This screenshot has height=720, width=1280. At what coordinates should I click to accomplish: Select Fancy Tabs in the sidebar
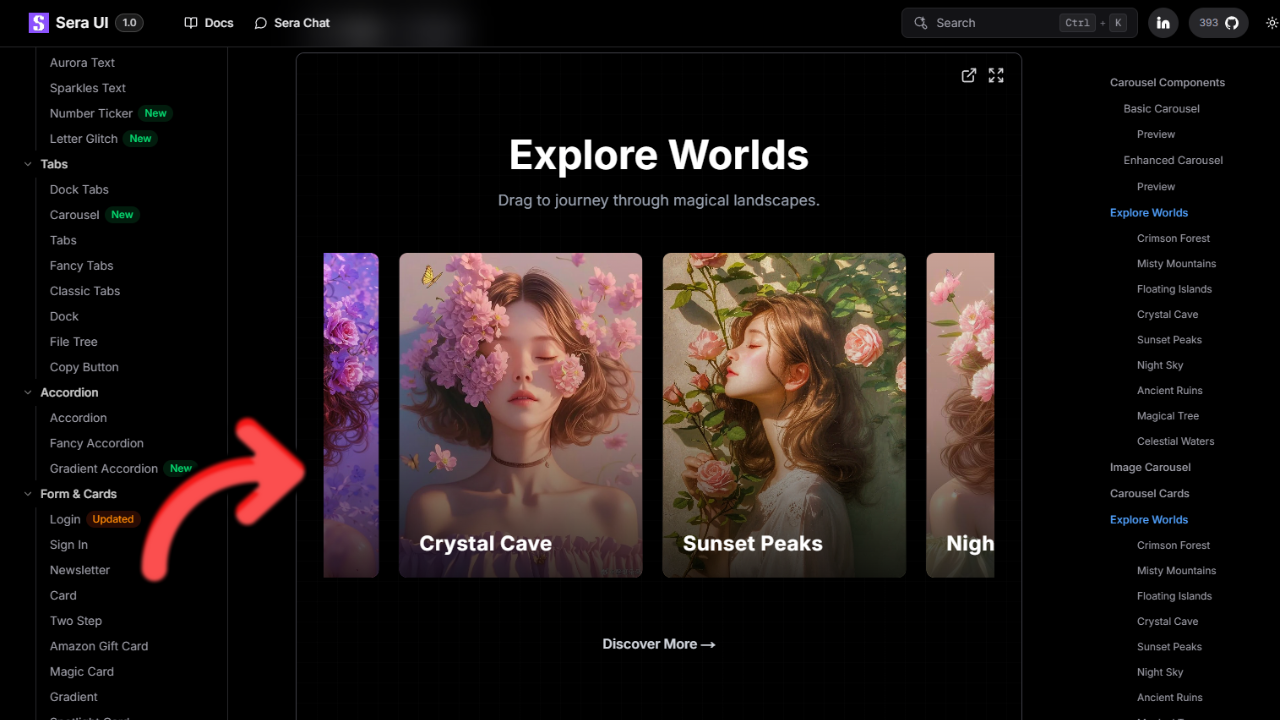tap(82, 266)
